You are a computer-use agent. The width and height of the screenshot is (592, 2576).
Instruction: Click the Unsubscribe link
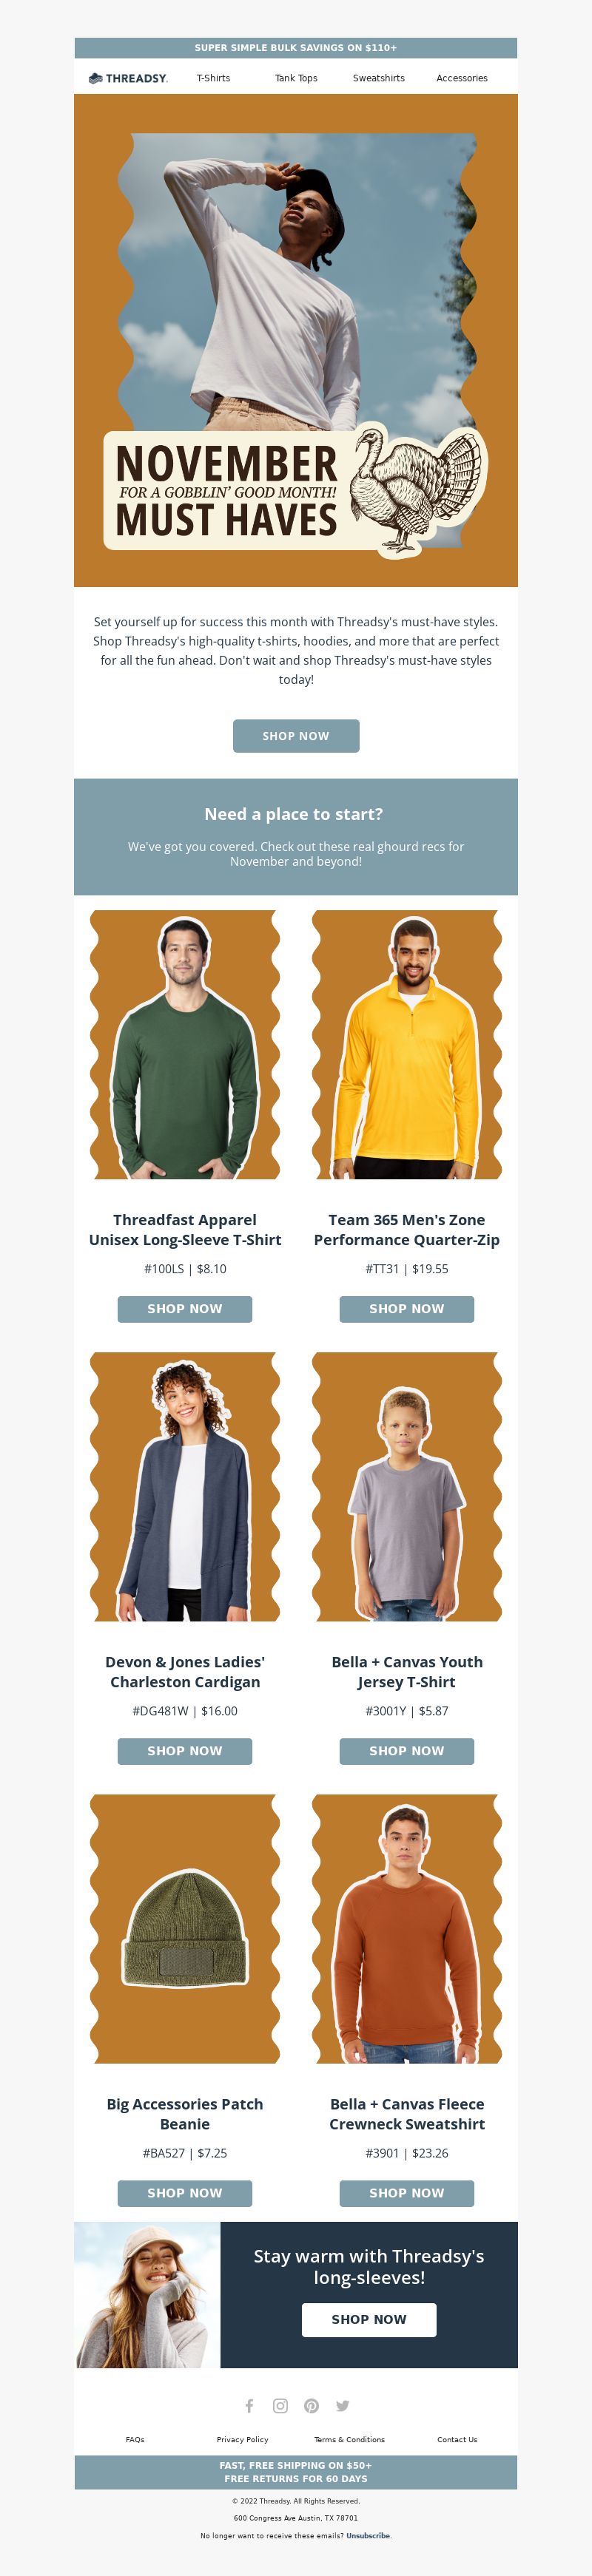click(x=368, y=2535)
